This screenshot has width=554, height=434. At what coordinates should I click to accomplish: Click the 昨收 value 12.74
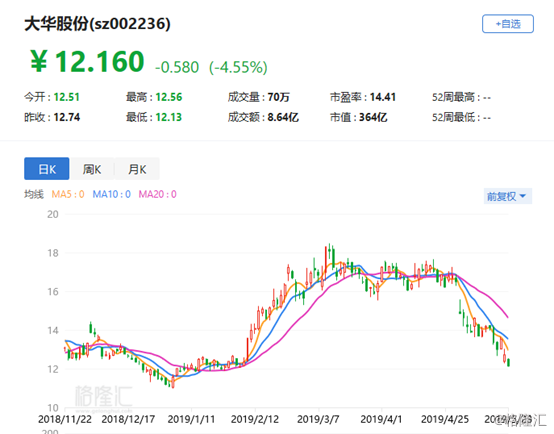[x=67, y=117]
